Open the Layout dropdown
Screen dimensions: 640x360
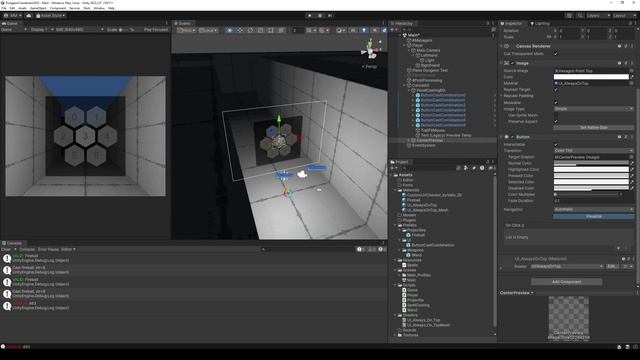(624, 16)
